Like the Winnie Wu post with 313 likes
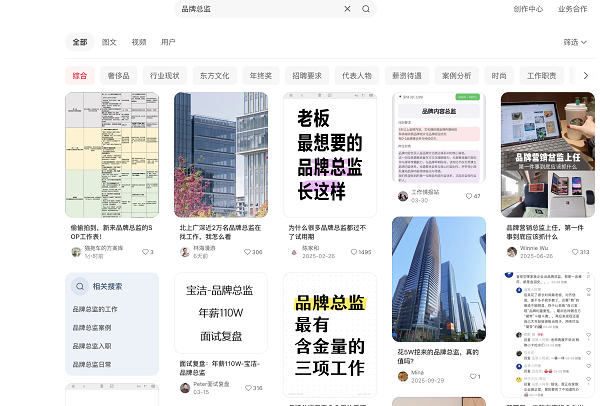This screenshot has width=600, height=406. pos(573,252)
